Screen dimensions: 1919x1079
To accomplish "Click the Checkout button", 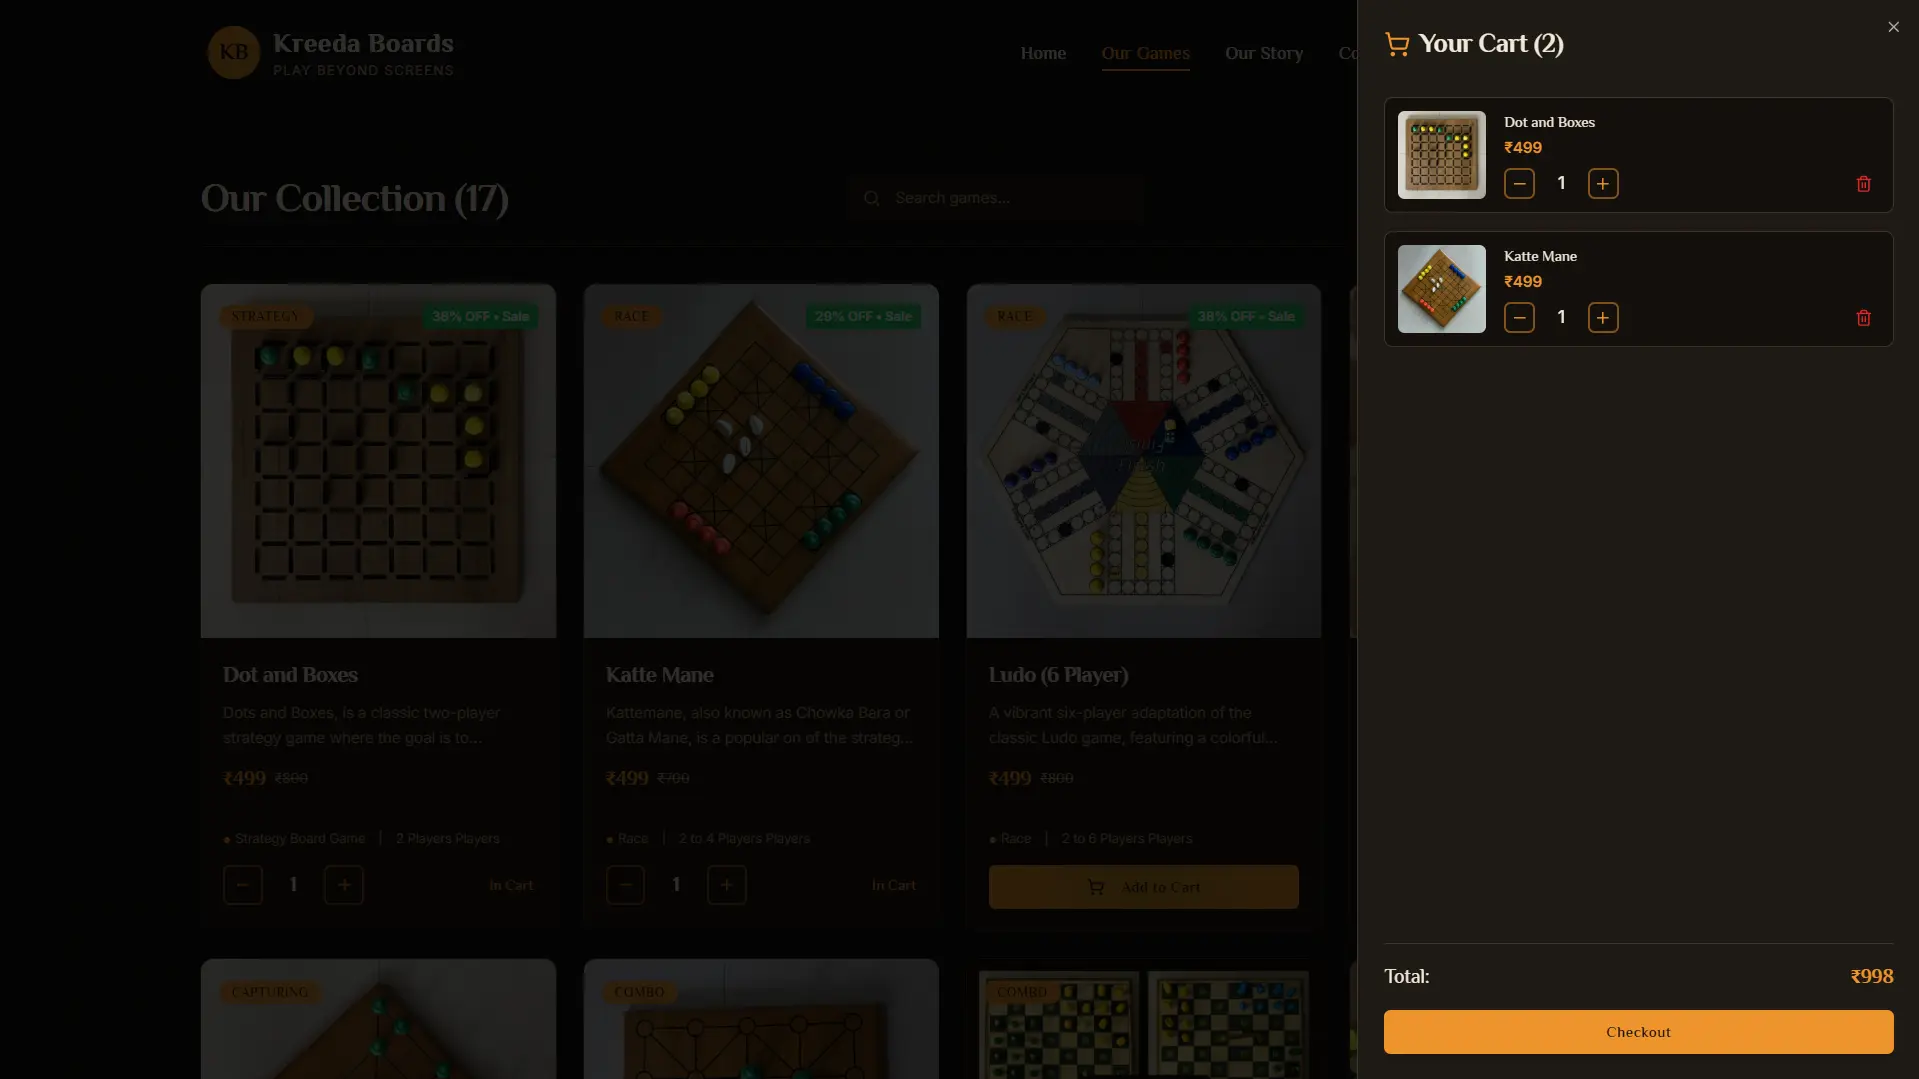I will click(x=1638, y=1032).
